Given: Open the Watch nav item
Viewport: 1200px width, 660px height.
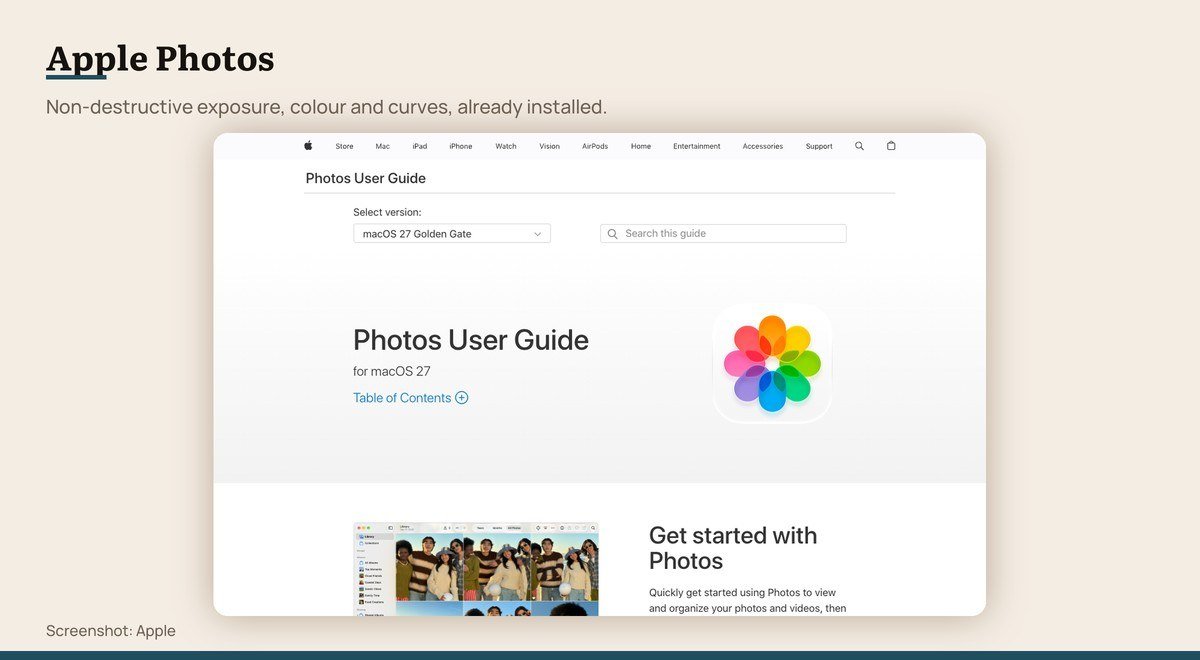Looking at the screenshot, I should pos(506,146).
